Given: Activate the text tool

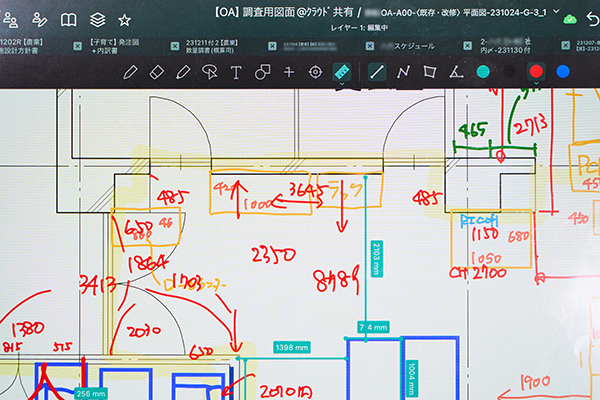Looking at the screenshot, I should click(x=236, y=72).
